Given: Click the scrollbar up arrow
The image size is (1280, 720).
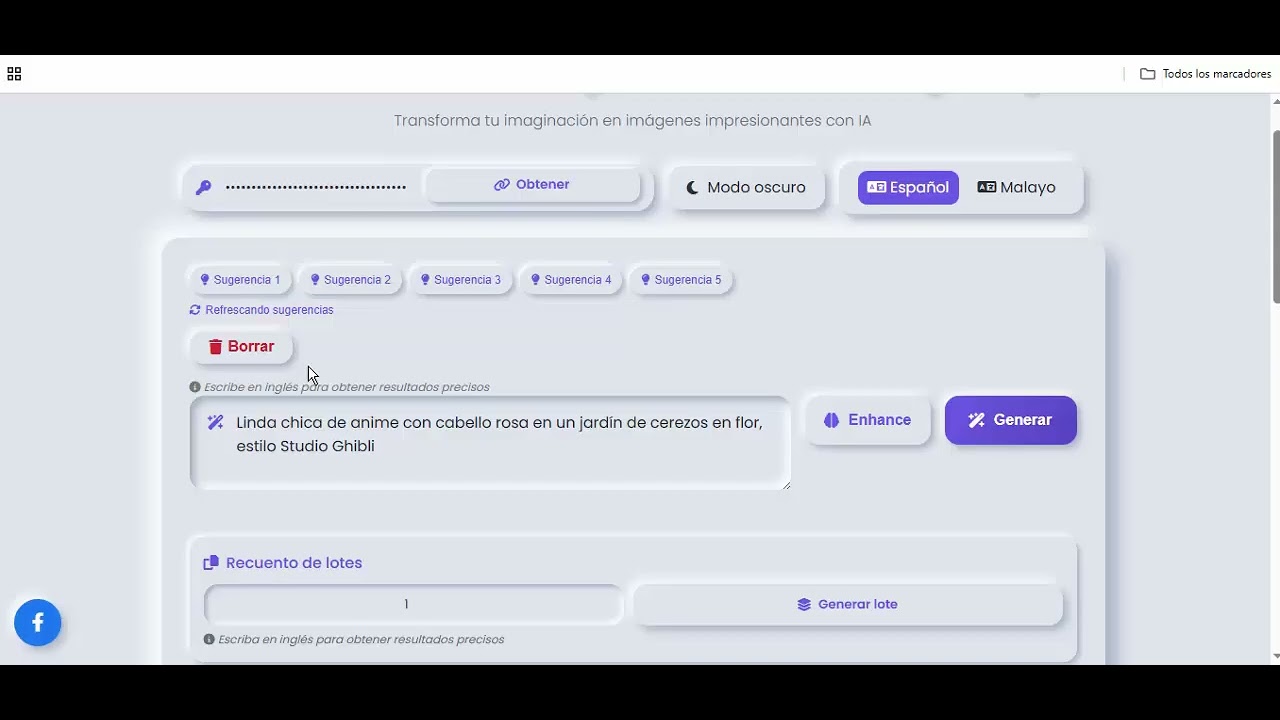Looking at the screenshot, I should pos(1275,101).
